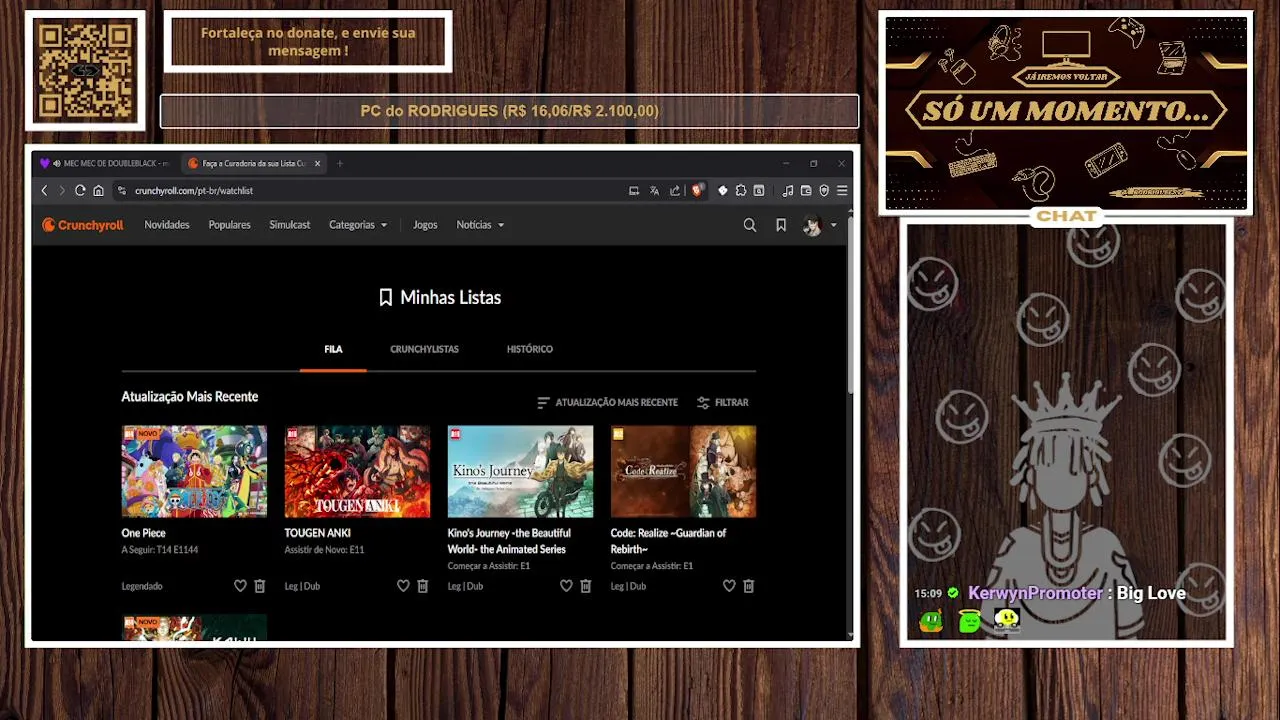This screenshot has width=1280, height=720.
Task: Click the PC do RODRIGUES donation goal bar
Action: [x=509, y=111]
